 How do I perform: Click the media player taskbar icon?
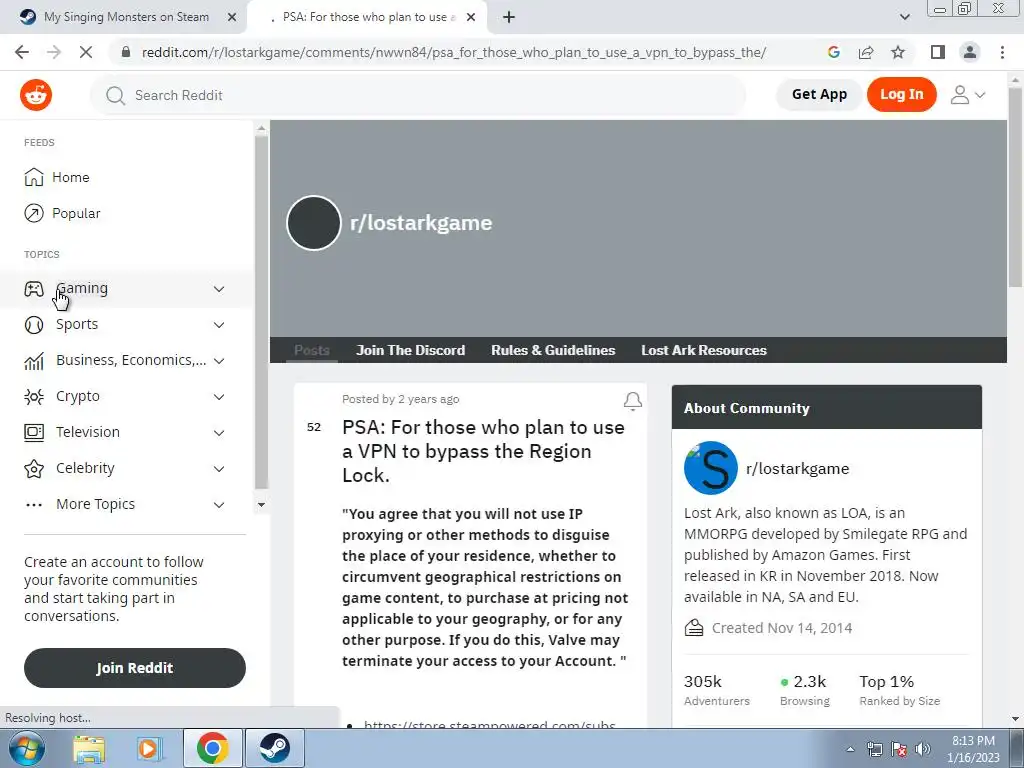point(148,748)
